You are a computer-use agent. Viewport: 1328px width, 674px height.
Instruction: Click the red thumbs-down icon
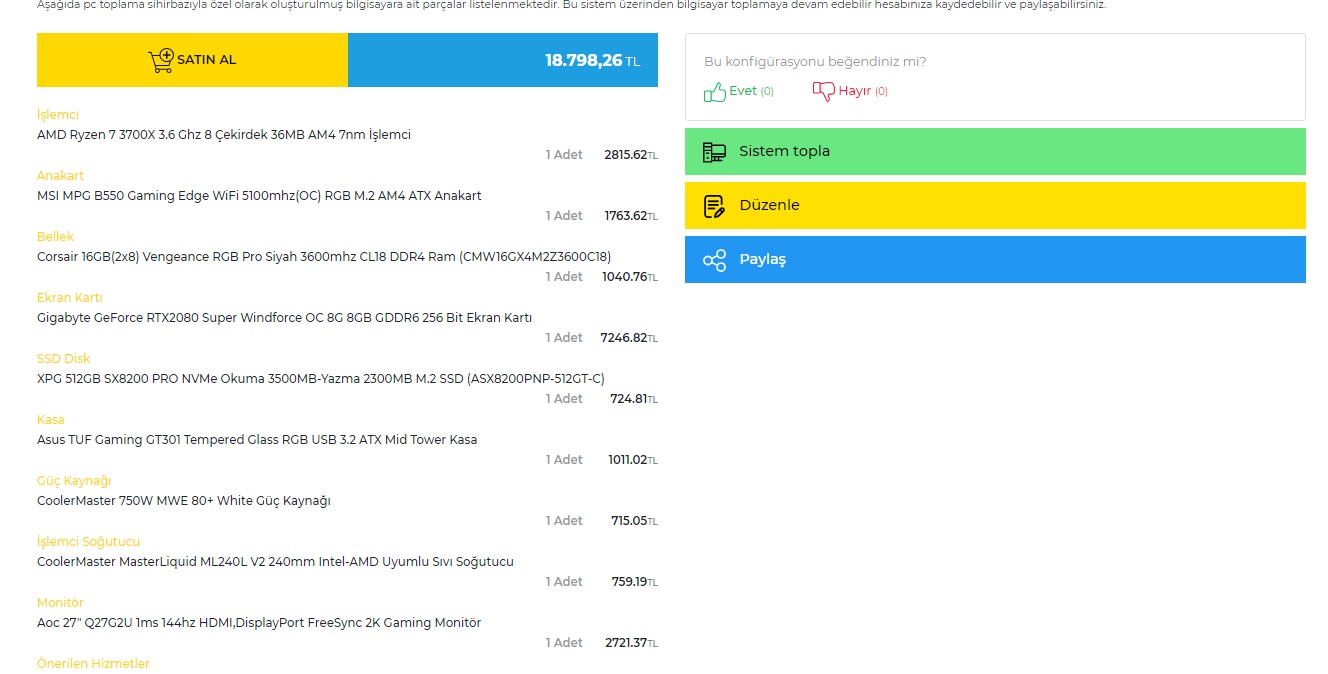823,92
